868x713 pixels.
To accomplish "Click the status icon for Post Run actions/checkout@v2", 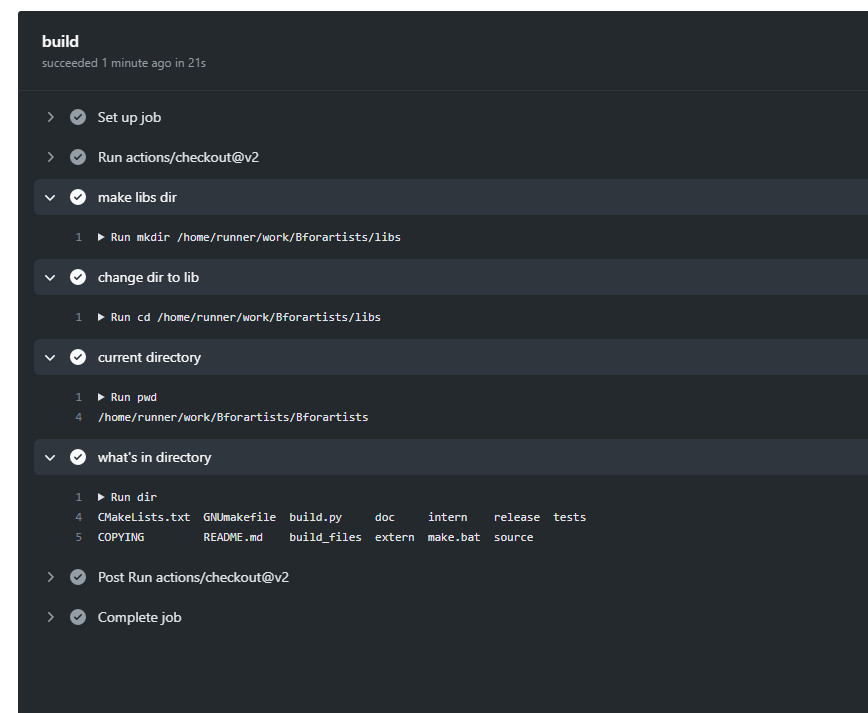I will click(x=78, y=577).
